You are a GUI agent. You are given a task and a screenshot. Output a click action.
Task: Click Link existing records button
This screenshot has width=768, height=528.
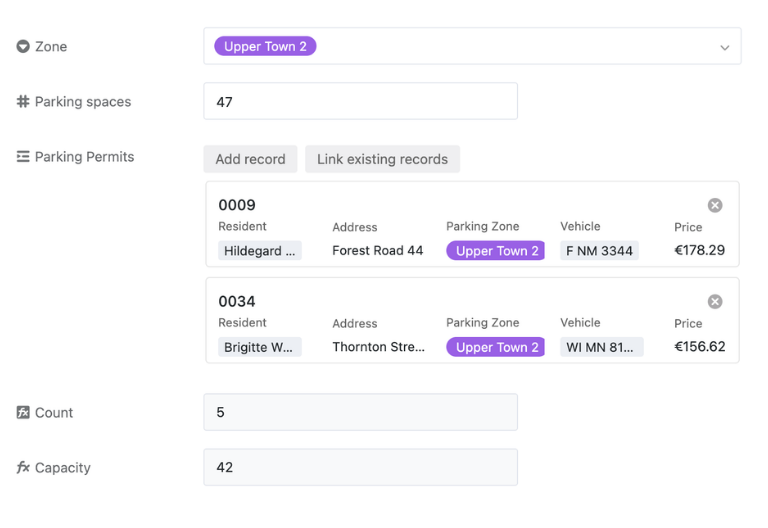[382, 159]
